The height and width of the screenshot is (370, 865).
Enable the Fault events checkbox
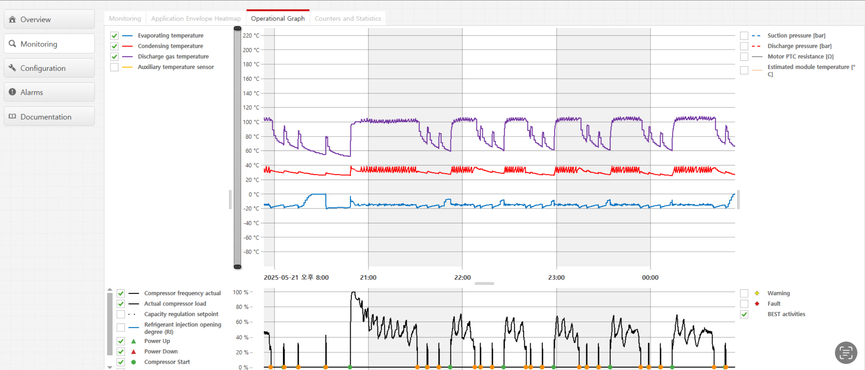[744, 304]
